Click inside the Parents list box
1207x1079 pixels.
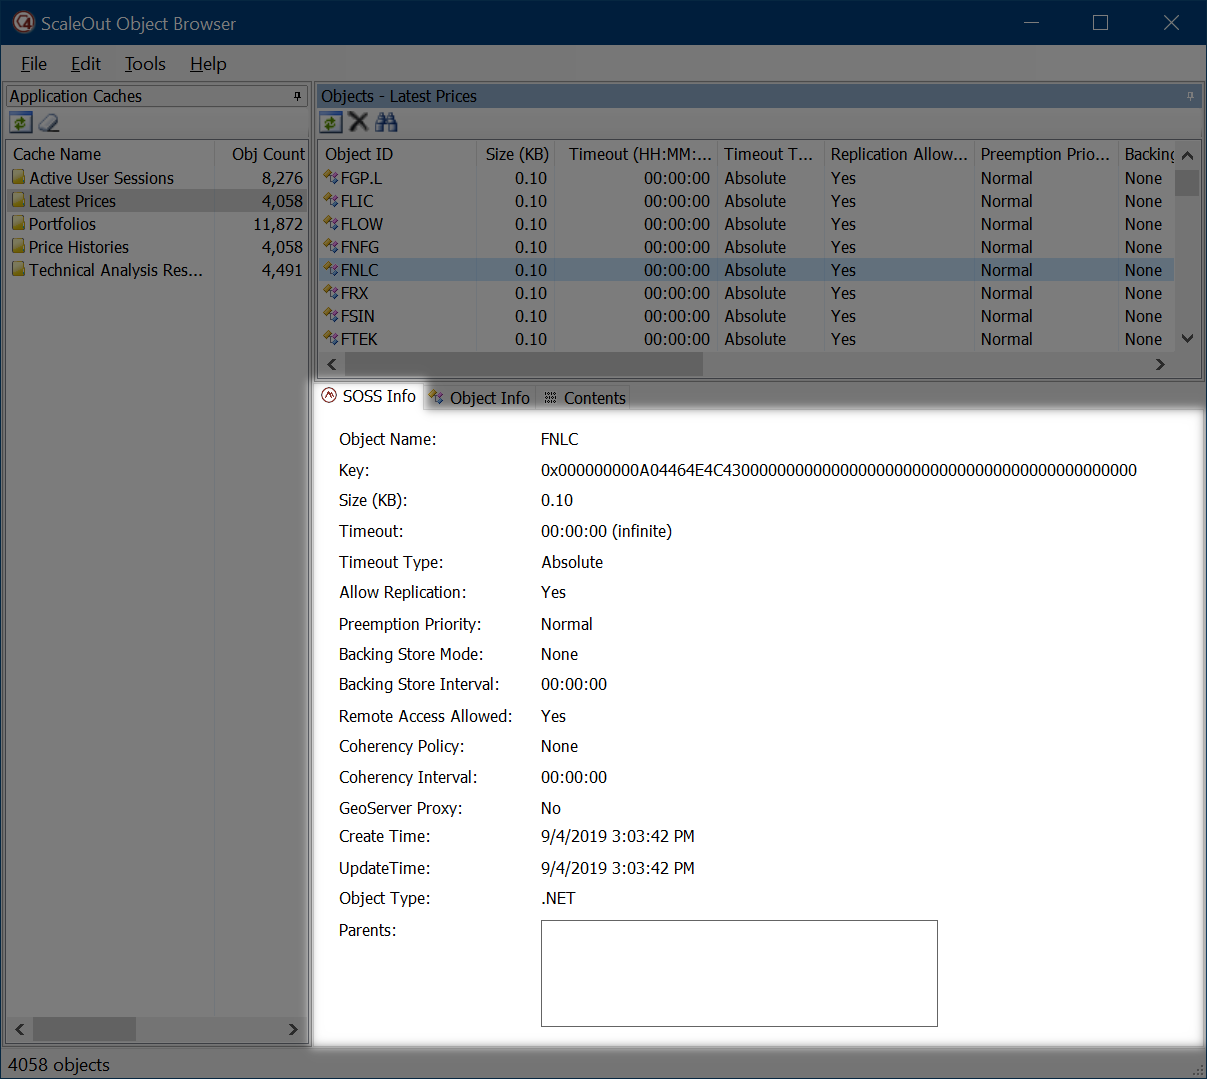point(739,973)
